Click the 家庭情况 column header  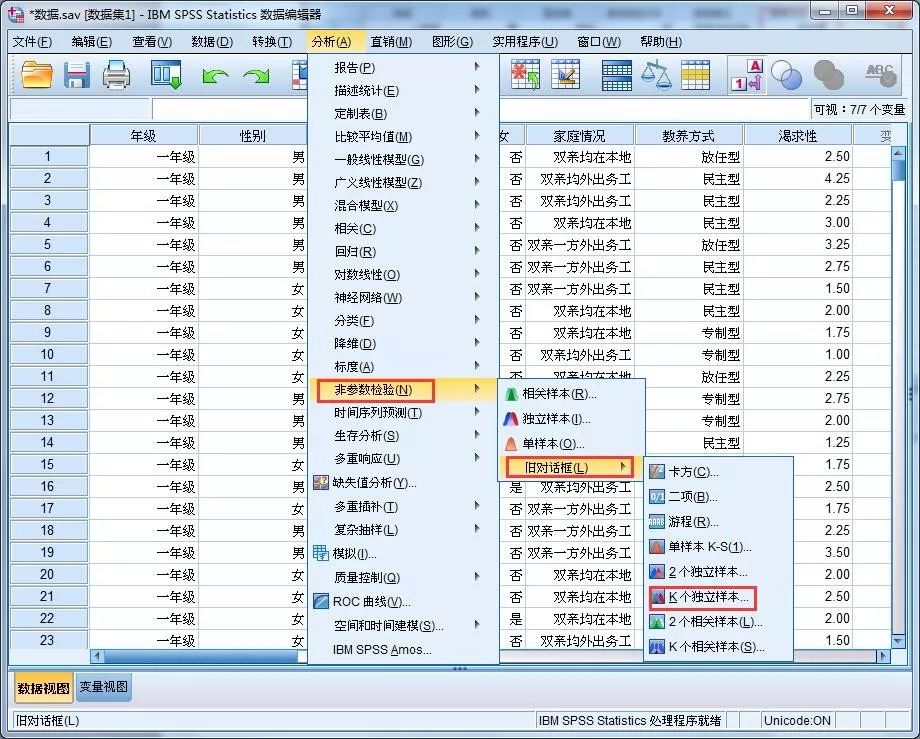pos(580,136)
